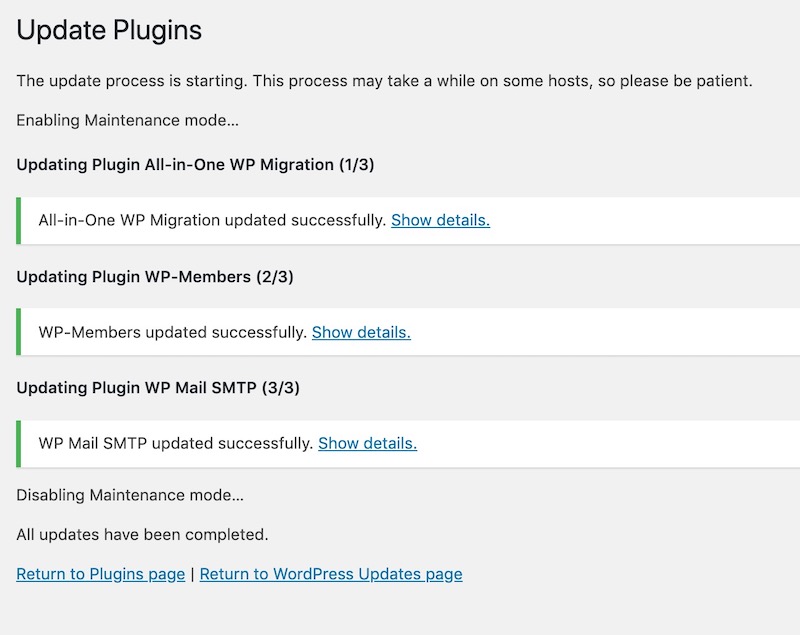This screenshot has height=635, width=800.
Task: Click the Update Plugins page heading
Action: tap(109, 30)
